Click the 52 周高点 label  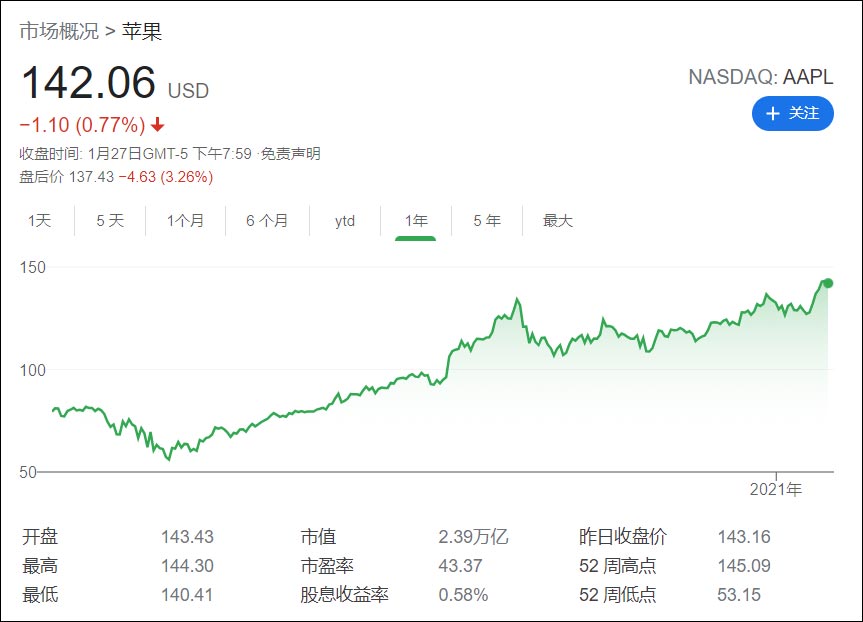pyautogui.click(x=618, y=566)
